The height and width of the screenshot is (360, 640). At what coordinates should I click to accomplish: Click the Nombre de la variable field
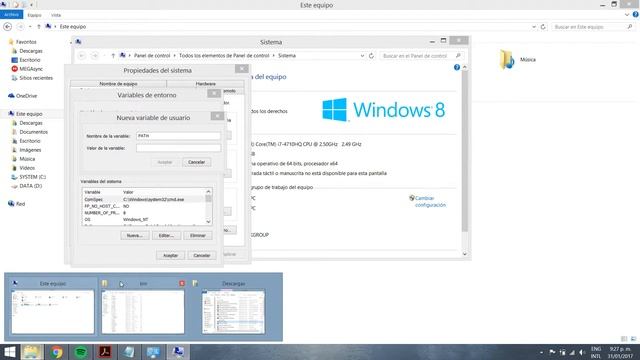coord(178,136)
